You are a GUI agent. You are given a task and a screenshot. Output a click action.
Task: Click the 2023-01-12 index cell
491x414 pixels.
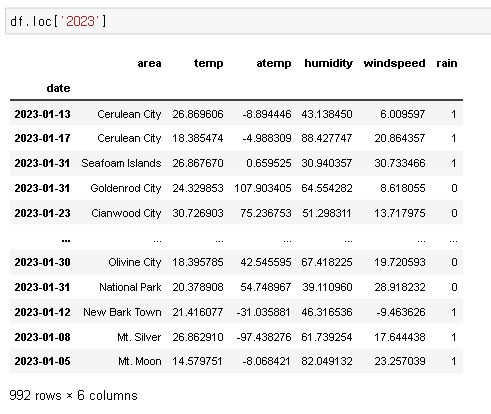tap(42, 312)
